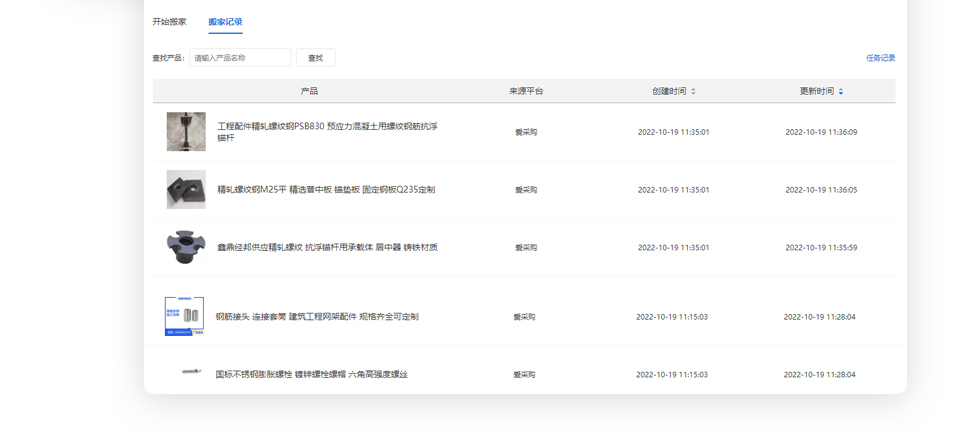The width and height of the screenshot is (978, 448).
Task: Open product title 鑫鼎经邦供应精轧螺纹
Action: click(x=327, y=247)
